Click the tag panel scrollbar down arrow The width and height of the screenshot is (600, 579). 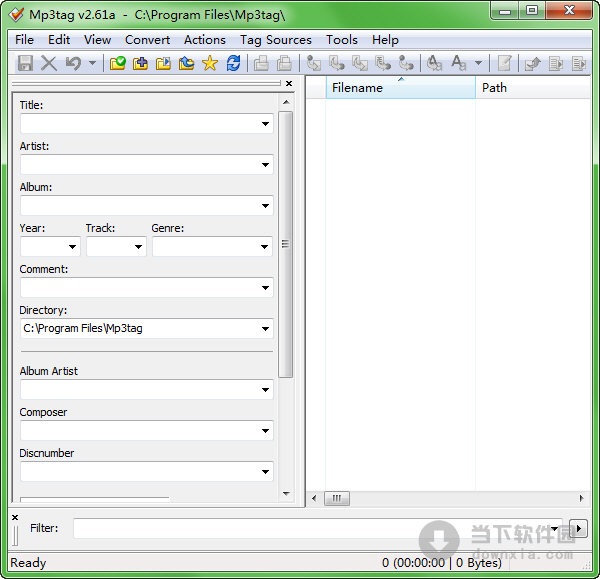(x=286, y=494)
